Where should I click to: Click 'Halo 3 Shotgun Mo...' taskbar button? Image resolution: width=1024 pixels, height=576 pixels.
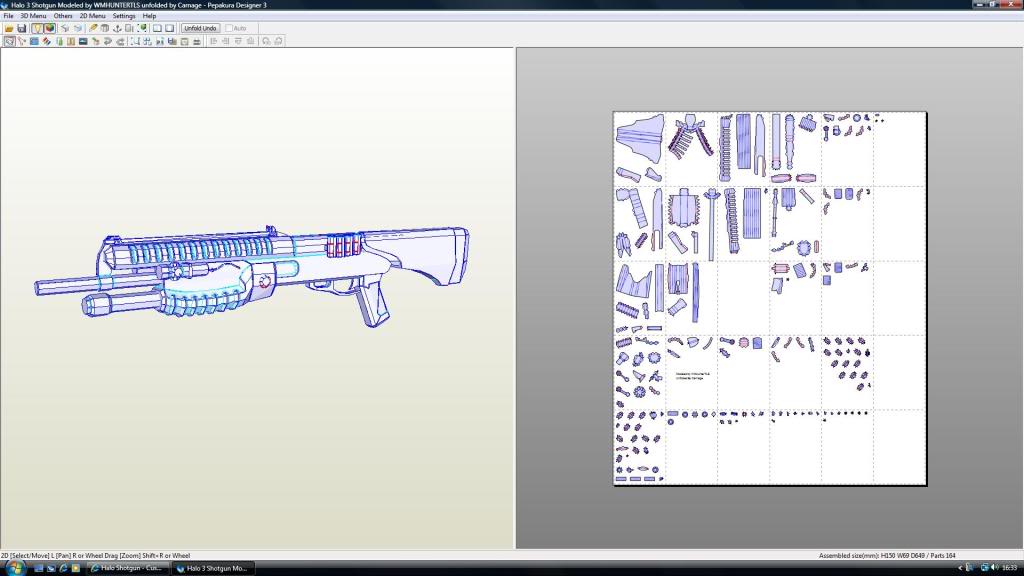pos(213,568)
